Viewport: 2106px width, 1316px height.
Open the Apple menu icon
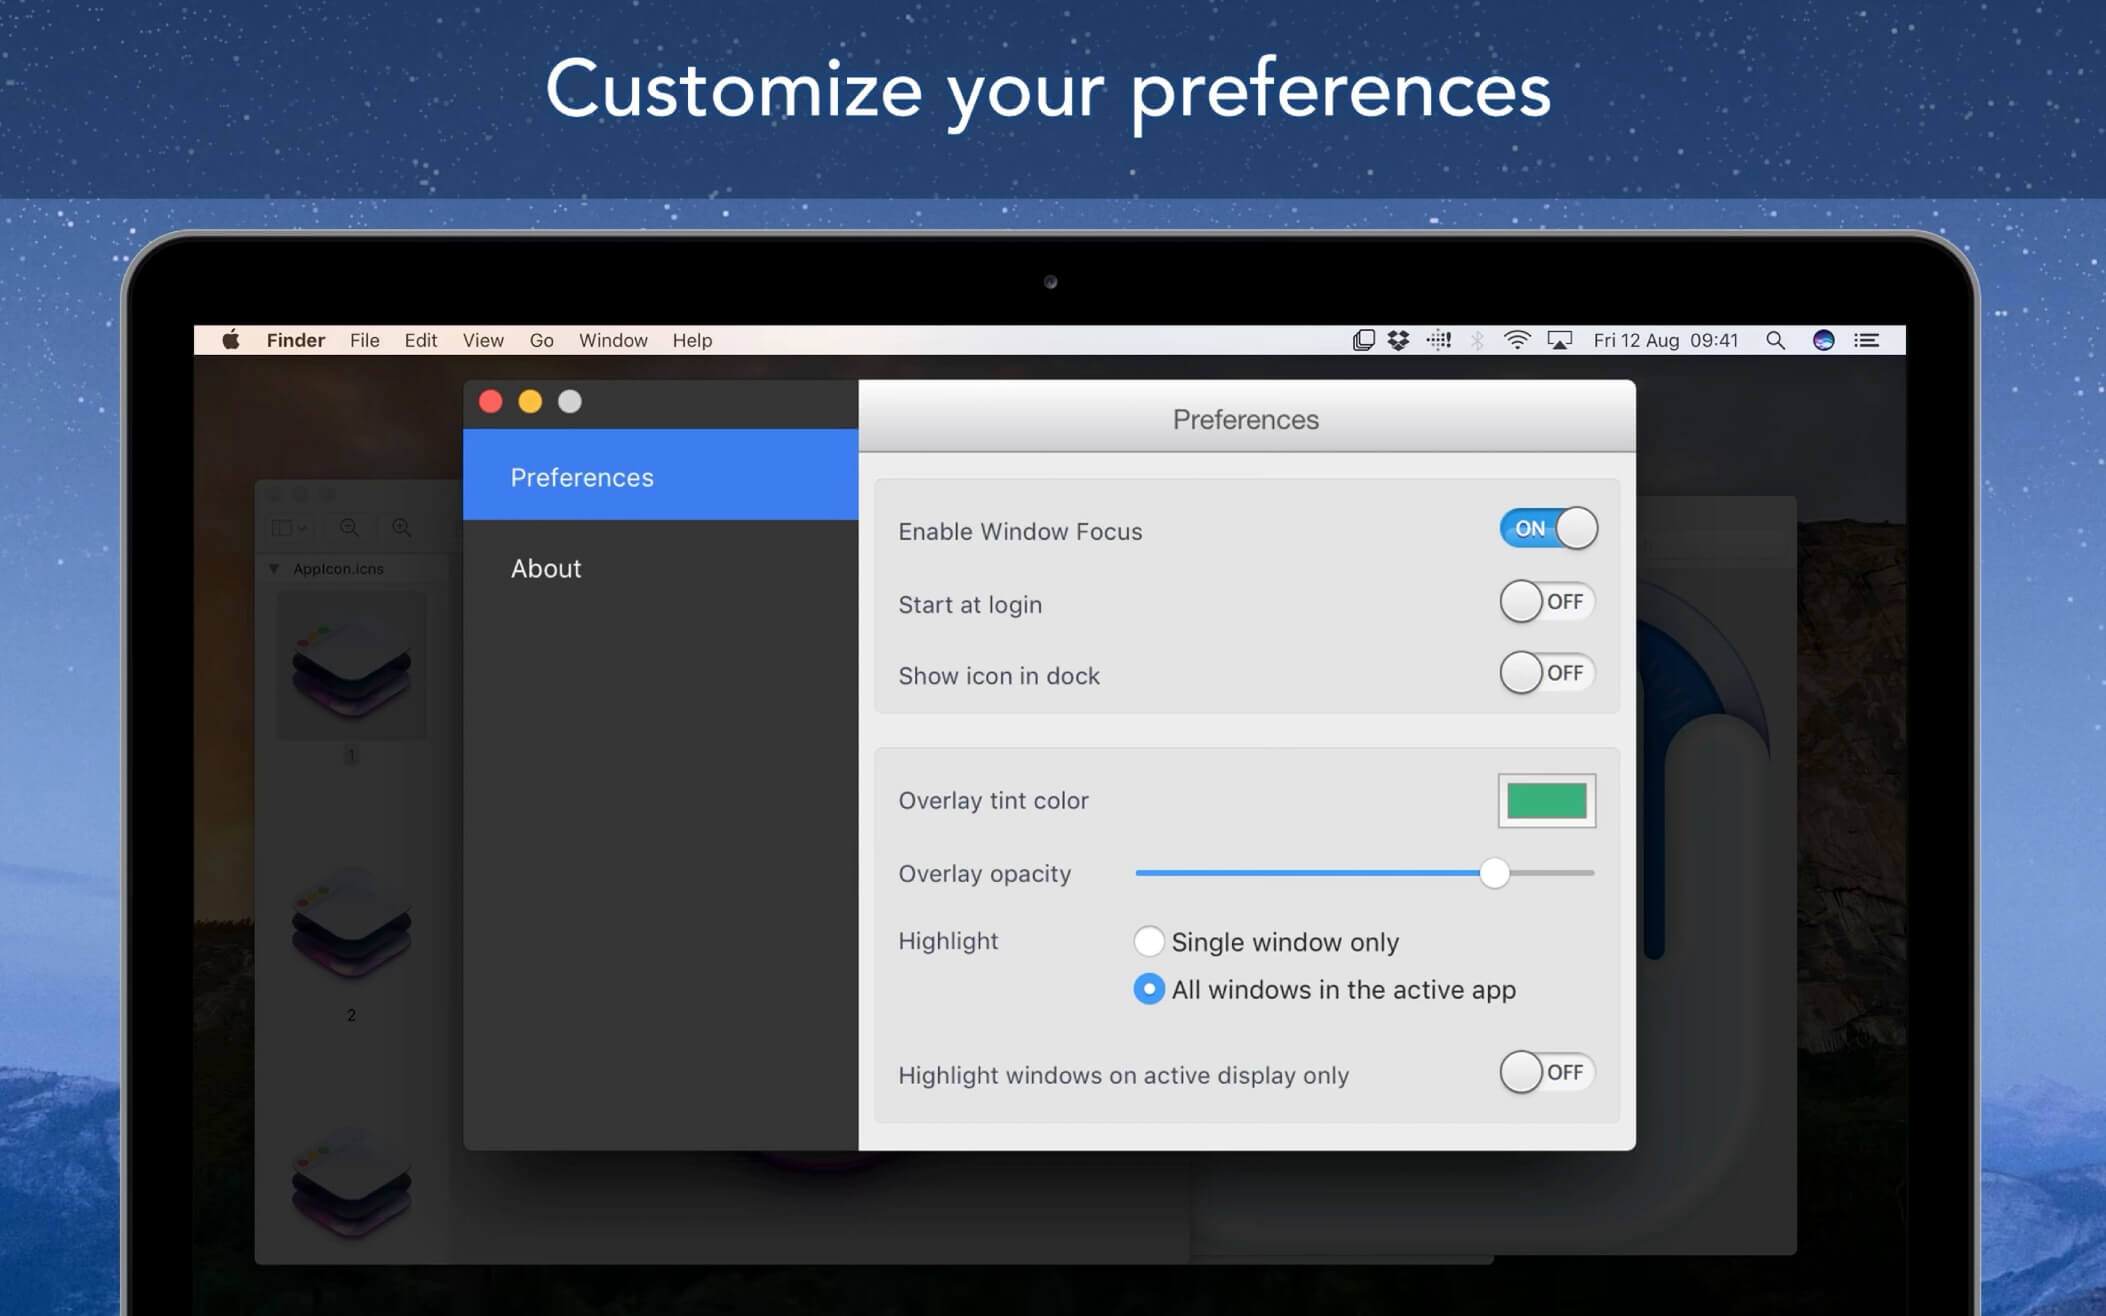(231, 340)
